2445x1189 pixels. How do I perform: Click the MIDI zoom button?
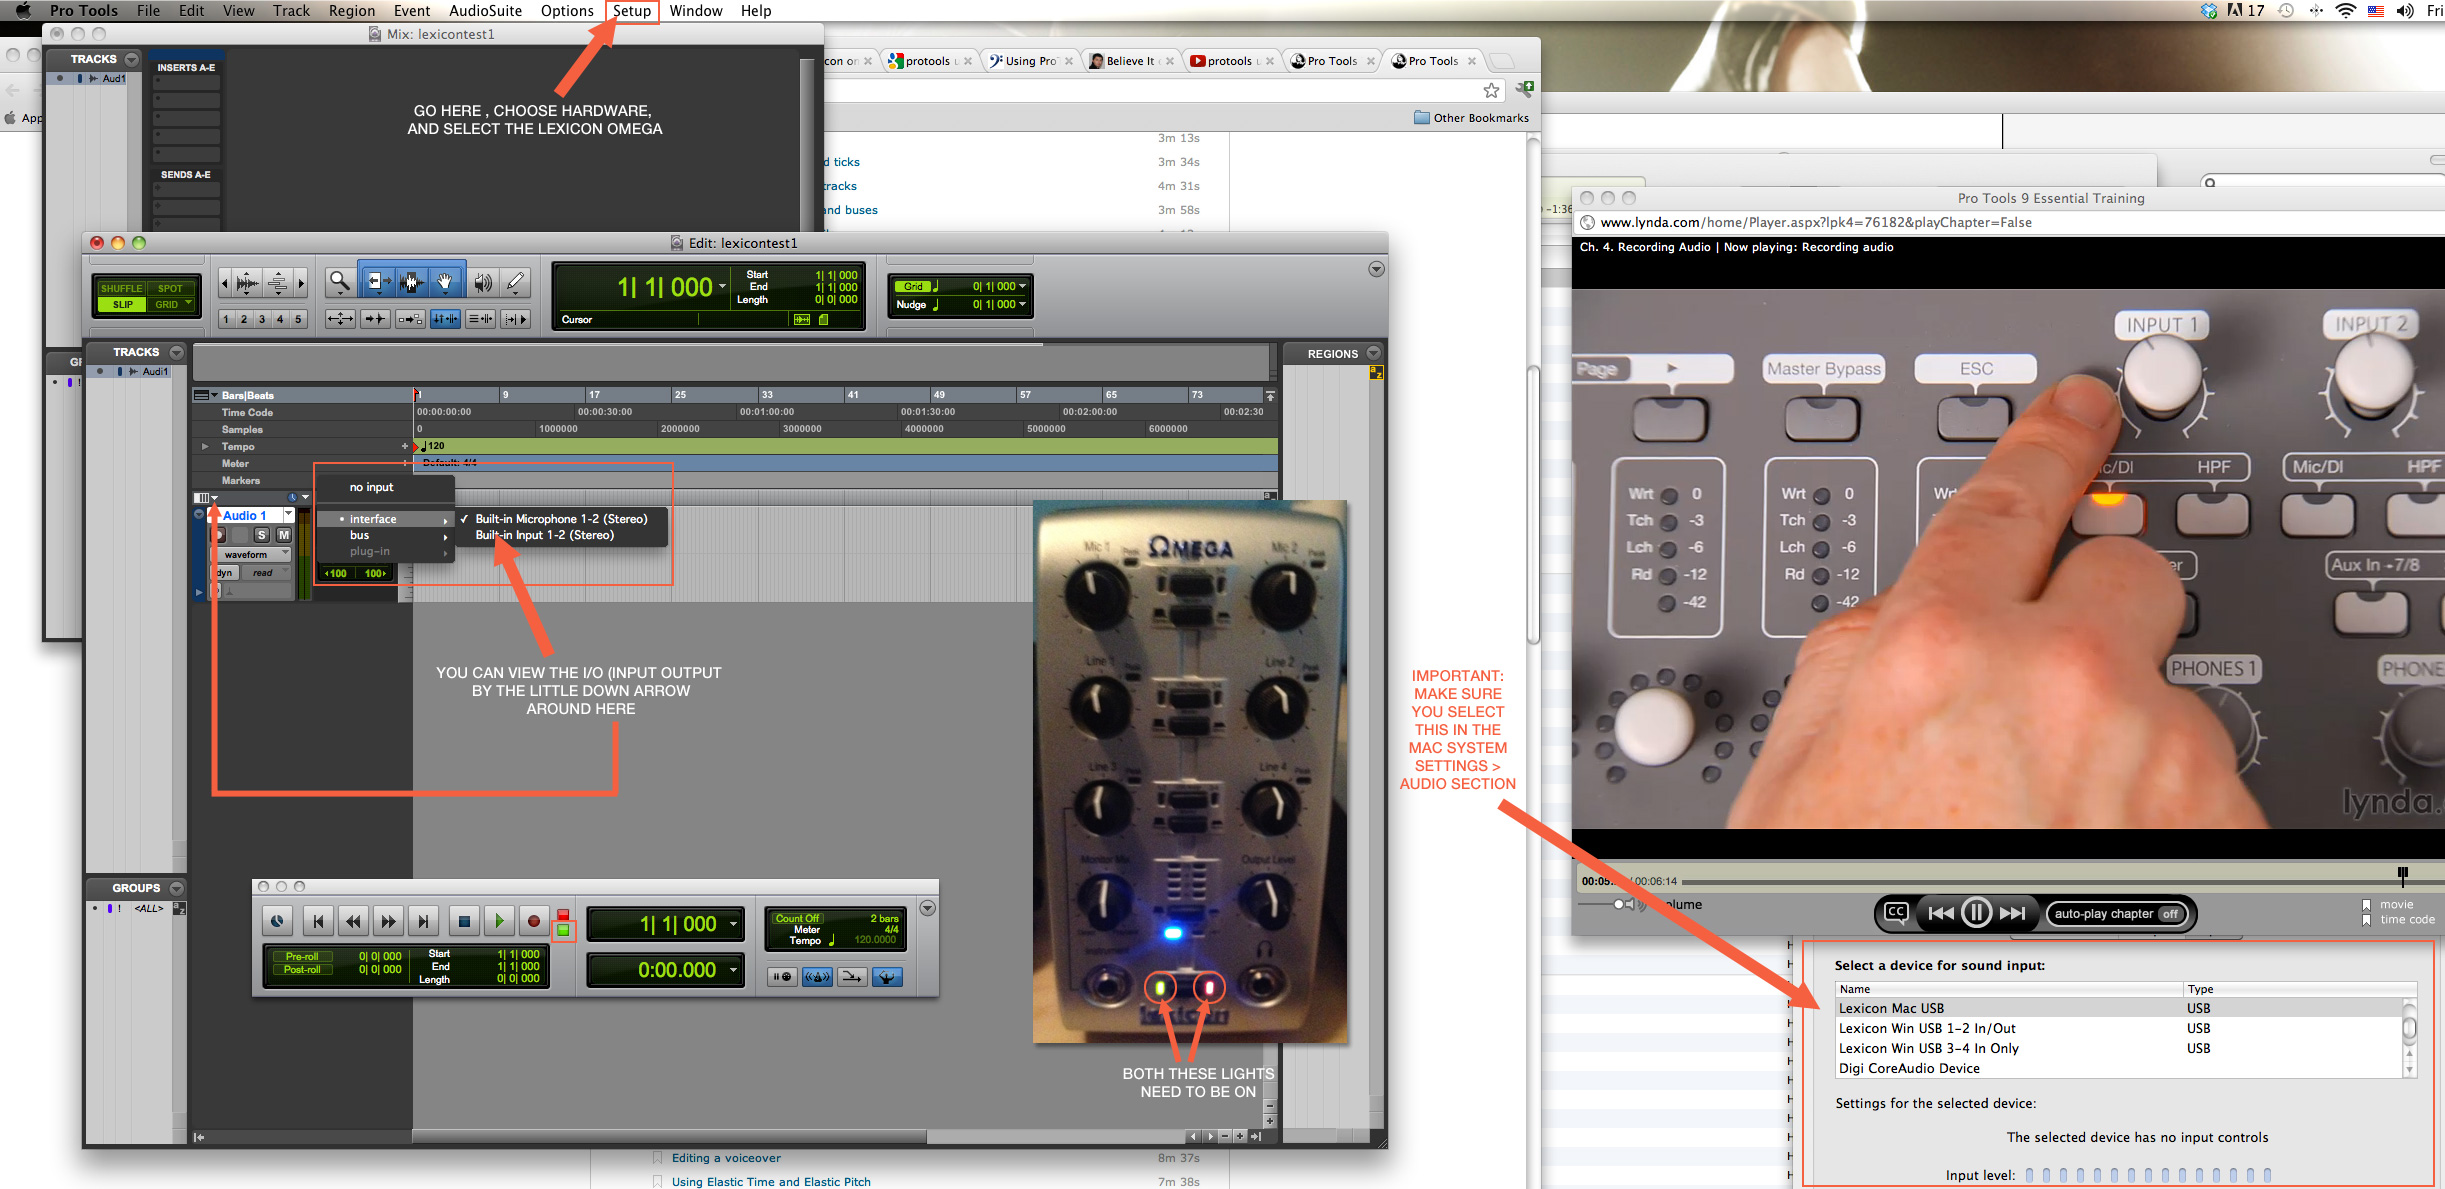coord(279,284)
